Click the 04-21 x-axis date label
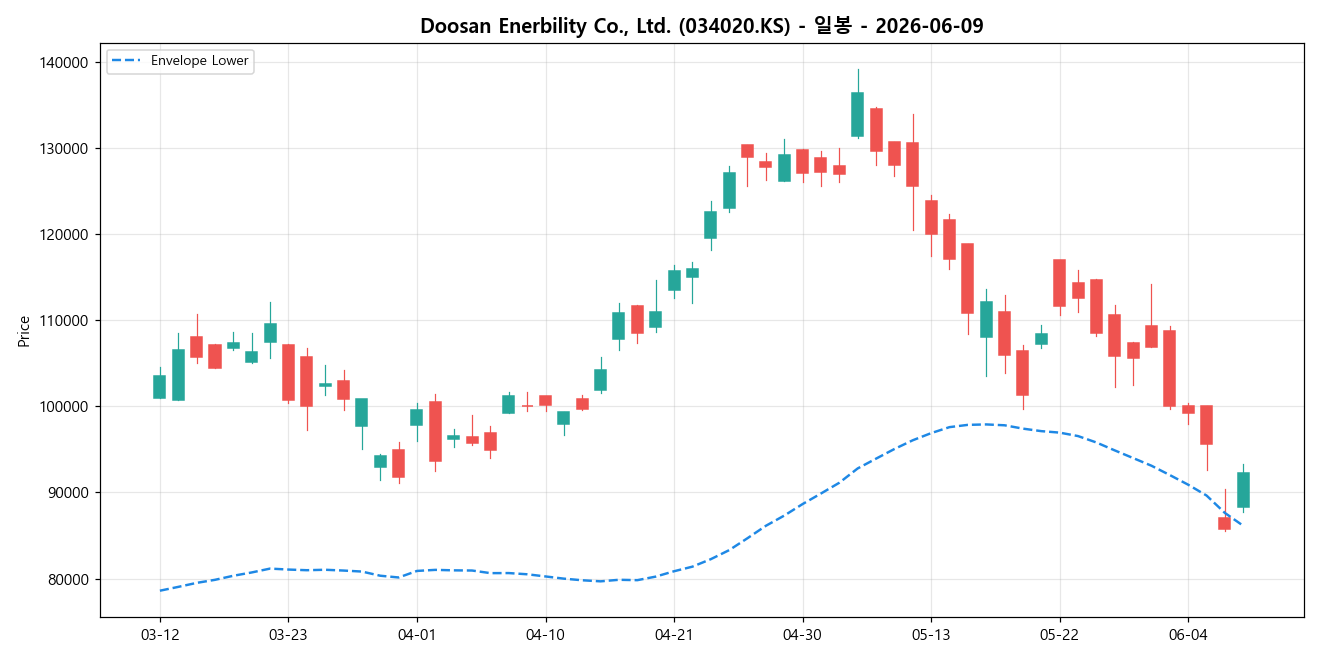The height and width of the screenshot is (660, 1320). tap(674, 635)
